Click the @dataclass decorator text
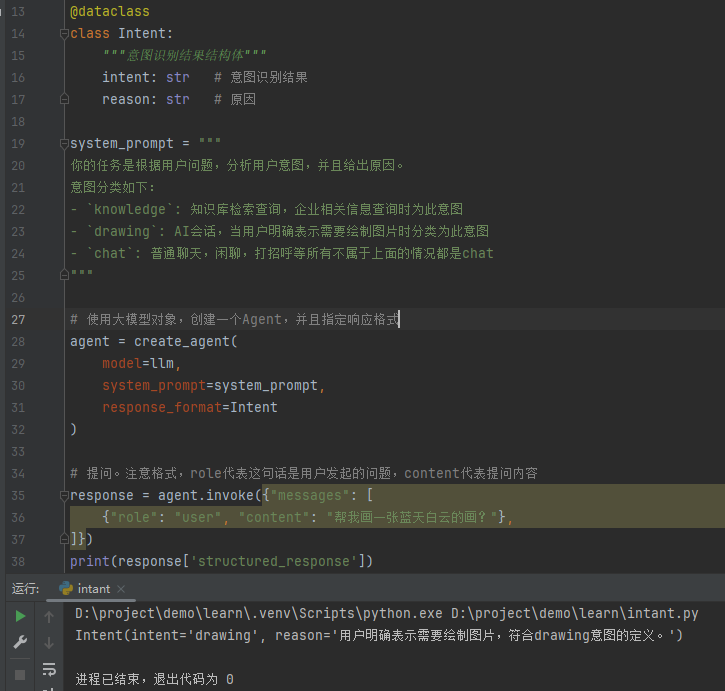Viewport: 725px width, 691px height. point(109,12)
